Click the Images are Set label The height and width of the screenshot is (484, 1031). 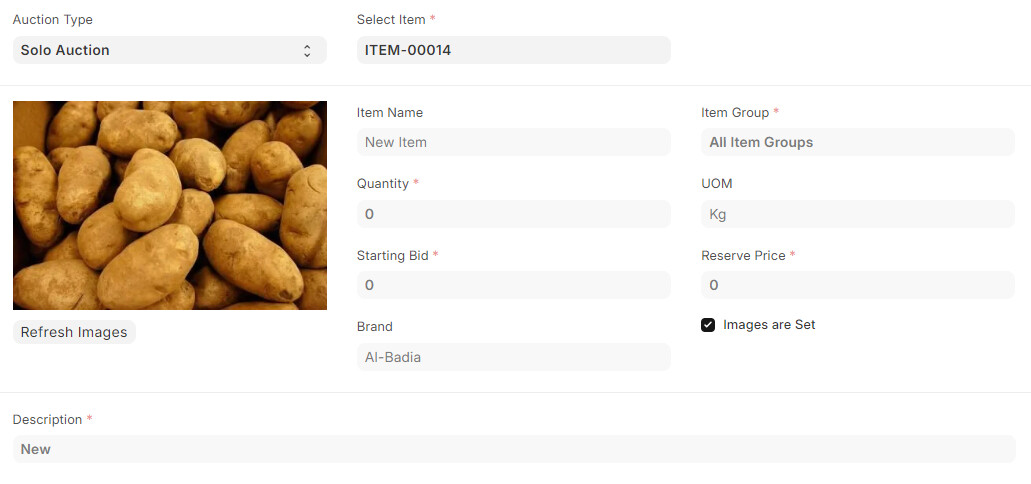point(769,324)
